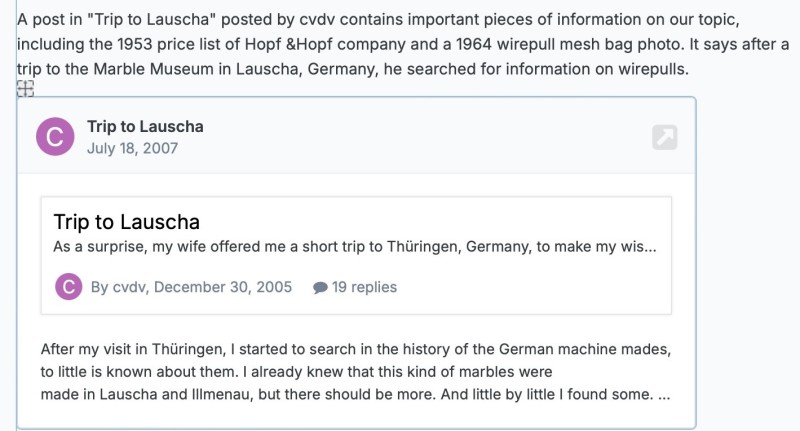Open the large "Trip to Lauscha" card heading

tap(127, 222)
